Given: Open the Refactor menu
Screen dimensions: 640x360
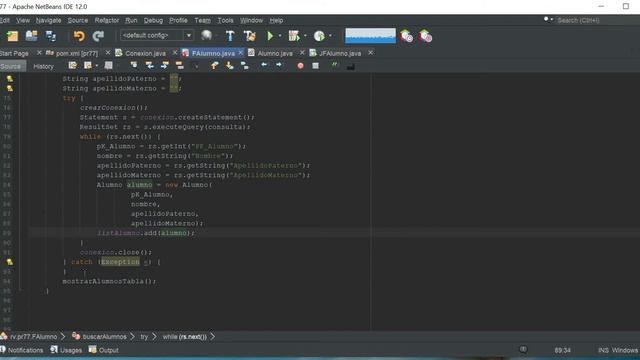Looking at the screenshot, I should (x=107, y=20).
